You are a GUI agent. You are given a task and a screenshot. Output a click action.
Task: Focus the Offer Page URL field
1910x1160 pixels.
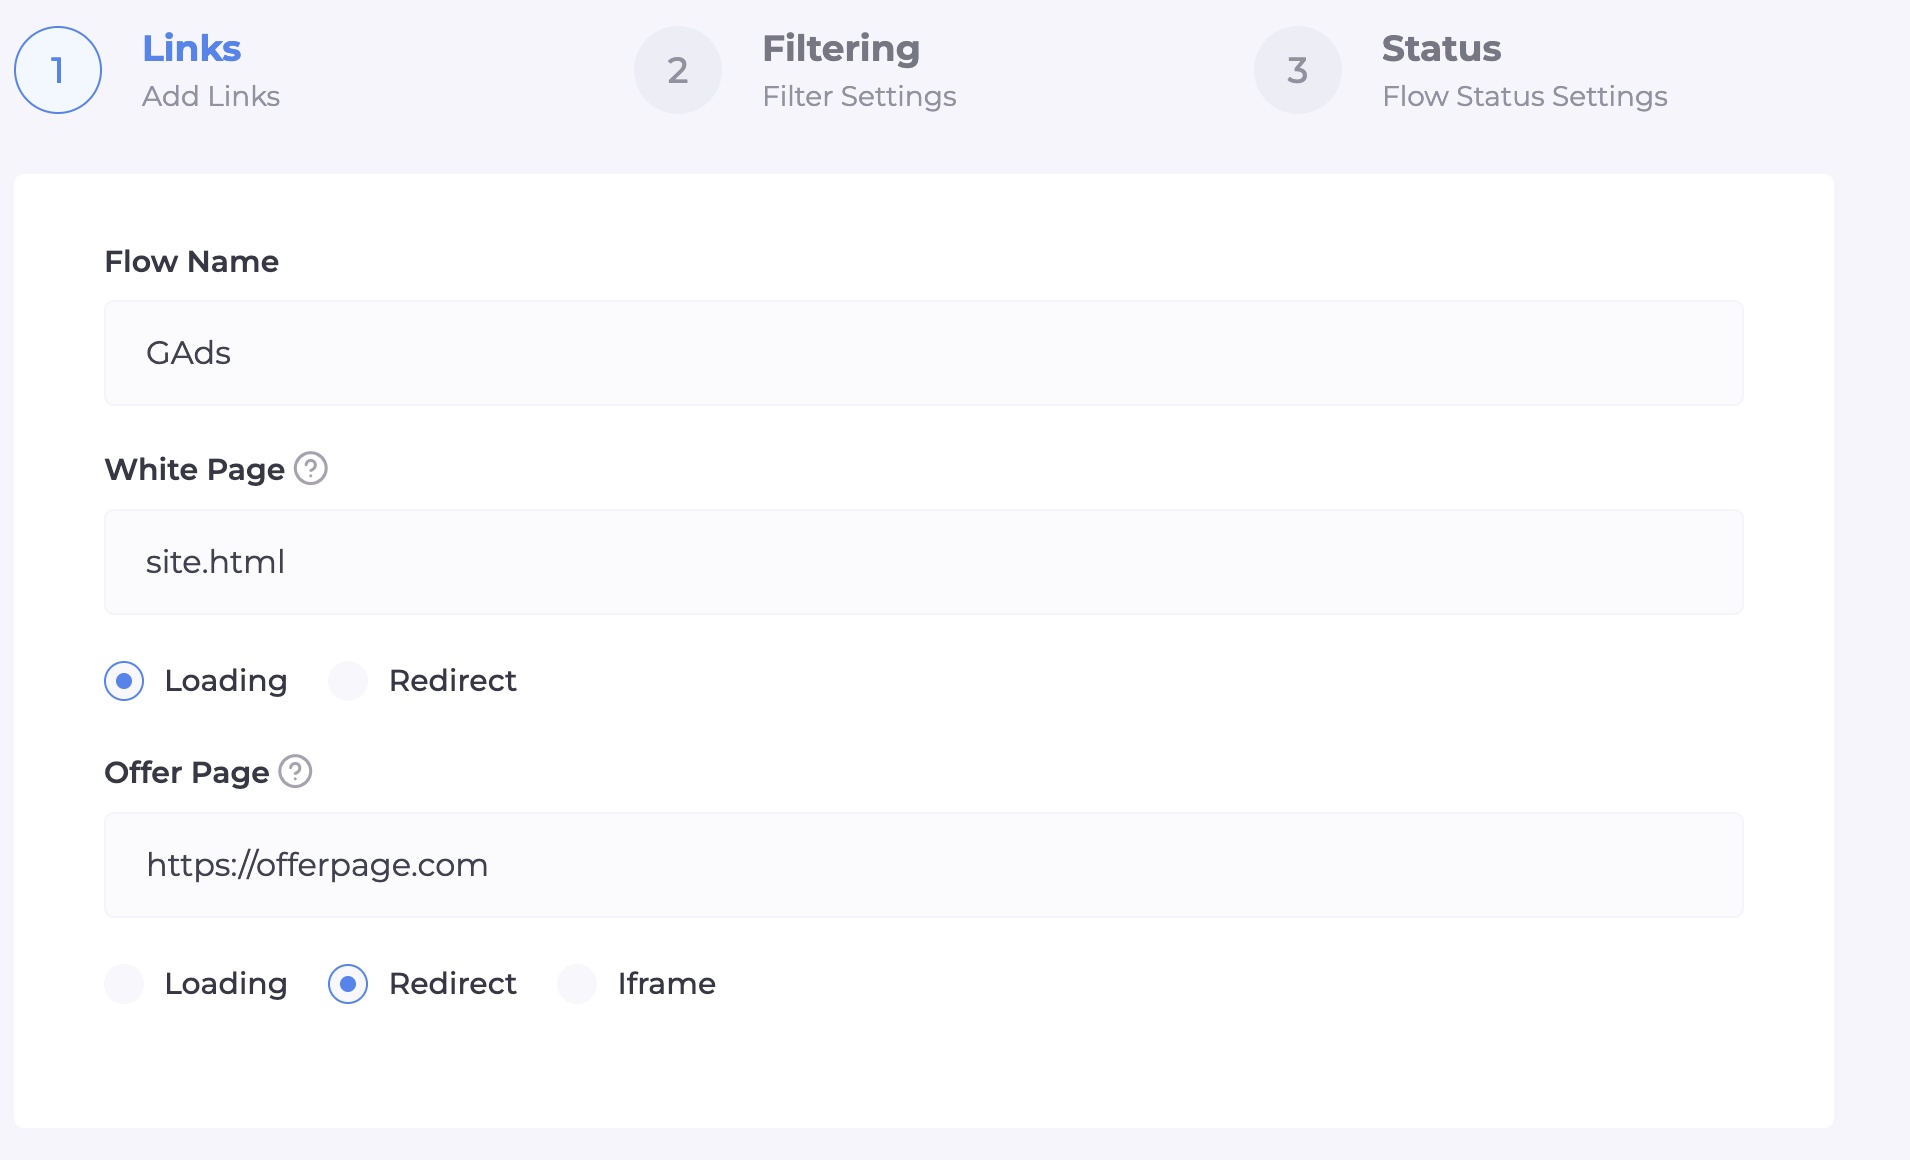[923, 865]
